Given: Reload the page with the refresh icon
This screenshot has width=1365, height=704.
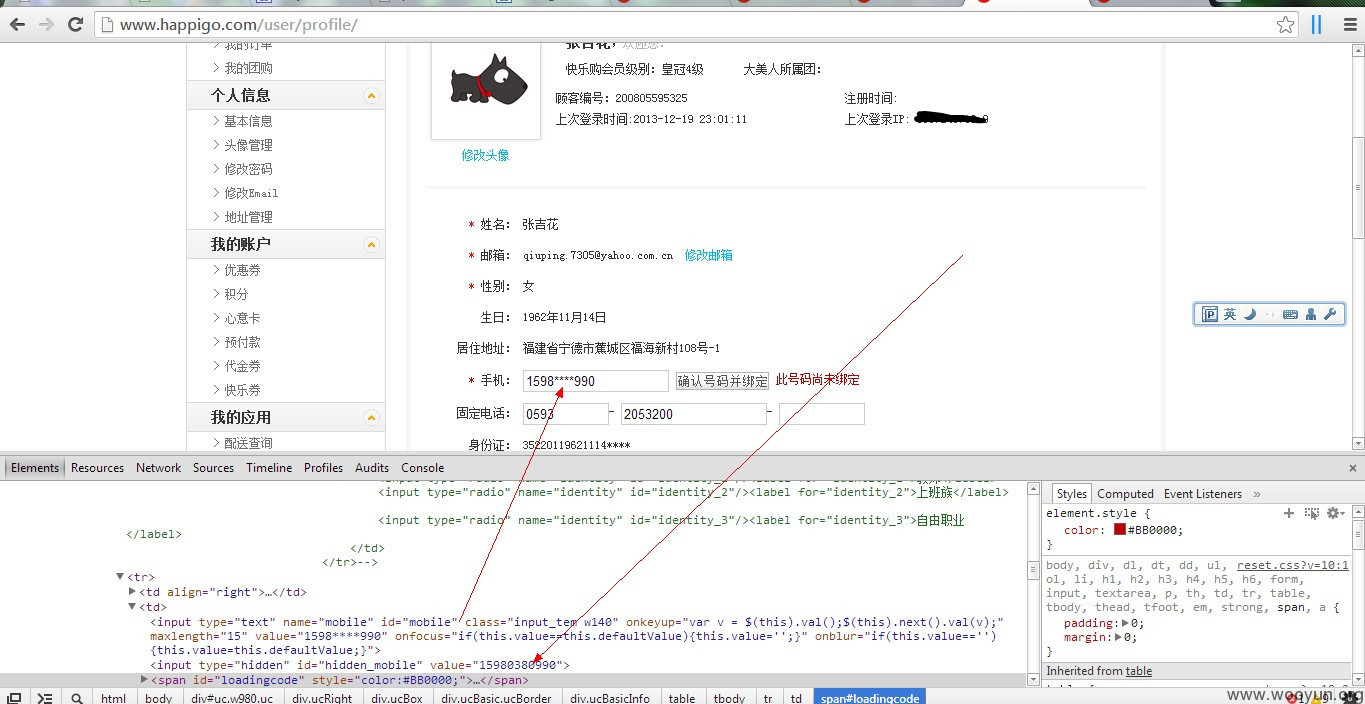Looking at the screenshot, I should [75, 25].
